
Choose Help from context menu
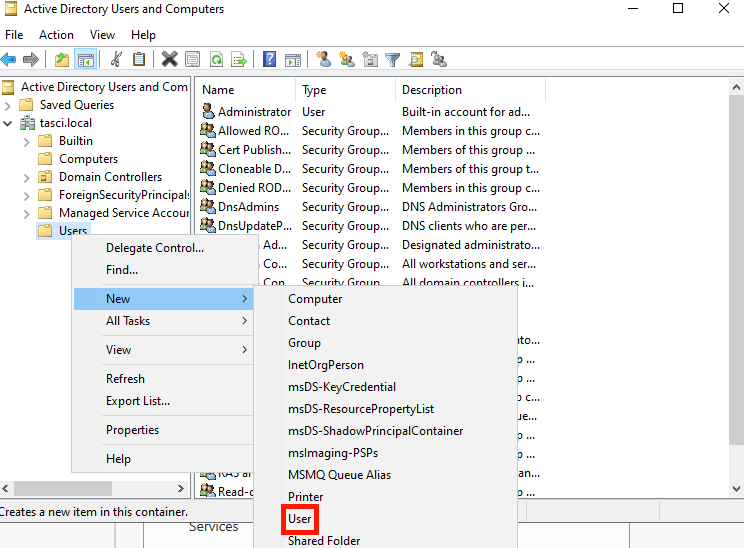pyautogui.click(x=163, y=459)
